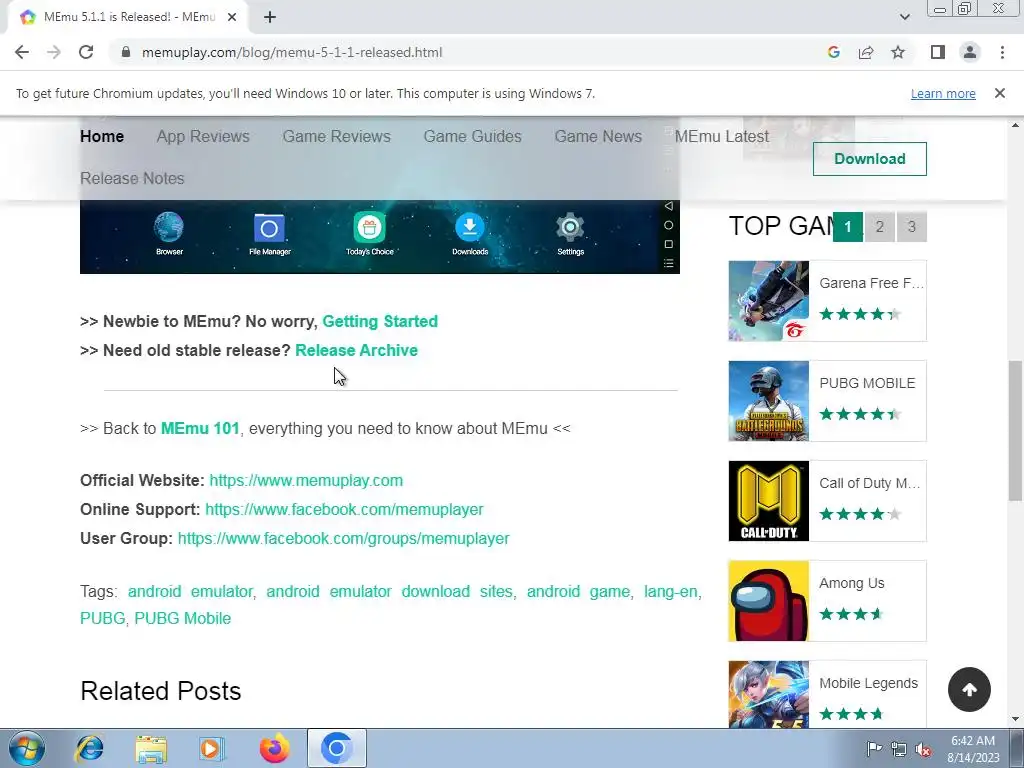The width and height of the screenshot is (1024, 768).
Task: Select android emulator download sites tag
Action: [390, 592]
